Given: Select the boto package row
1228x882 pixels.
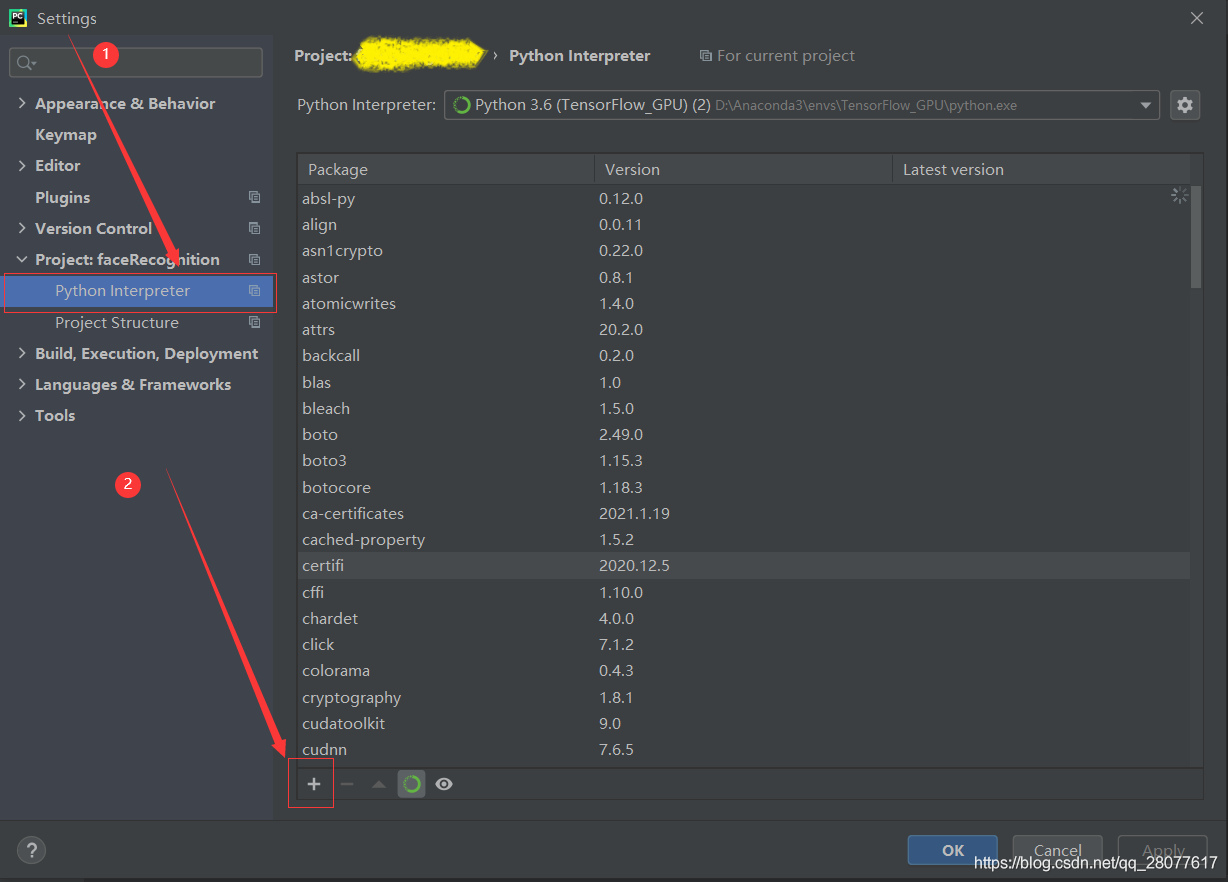Looking at the screenshot, I should tap(743, 434).
